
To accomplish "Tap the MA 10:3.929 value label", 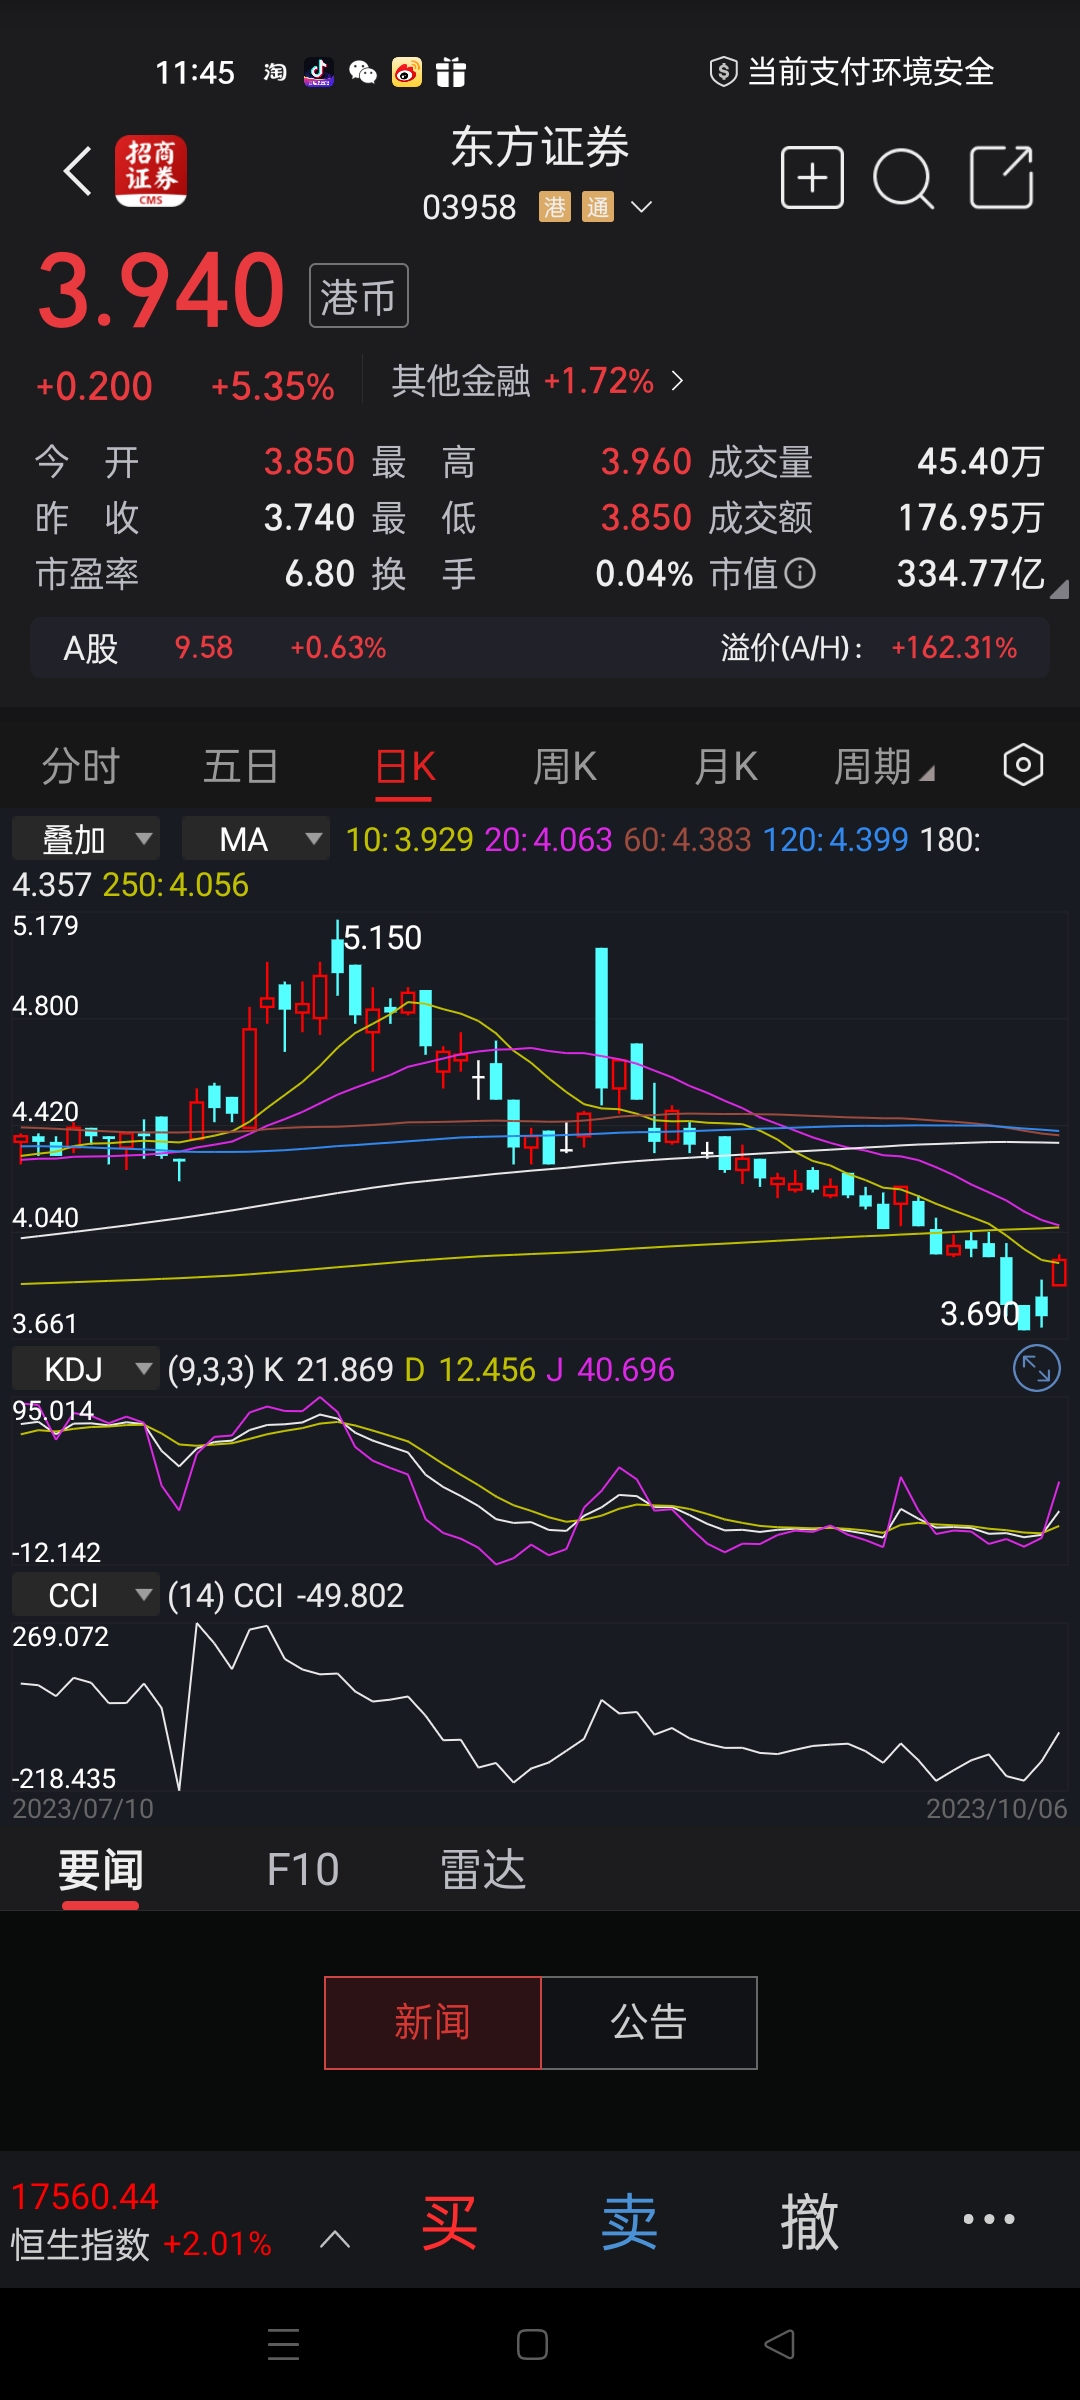I will [409, 839].
